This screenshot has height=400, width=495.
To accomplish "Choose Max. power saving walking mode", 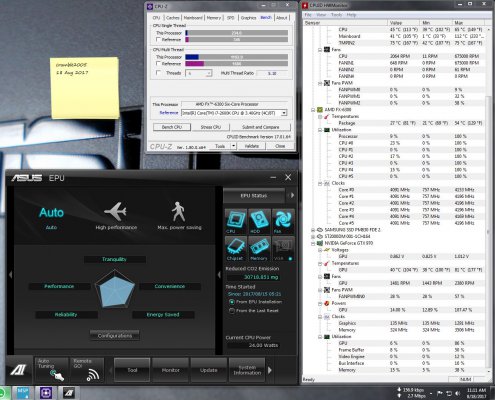I will pyautogui.click(x=179, y=216).
